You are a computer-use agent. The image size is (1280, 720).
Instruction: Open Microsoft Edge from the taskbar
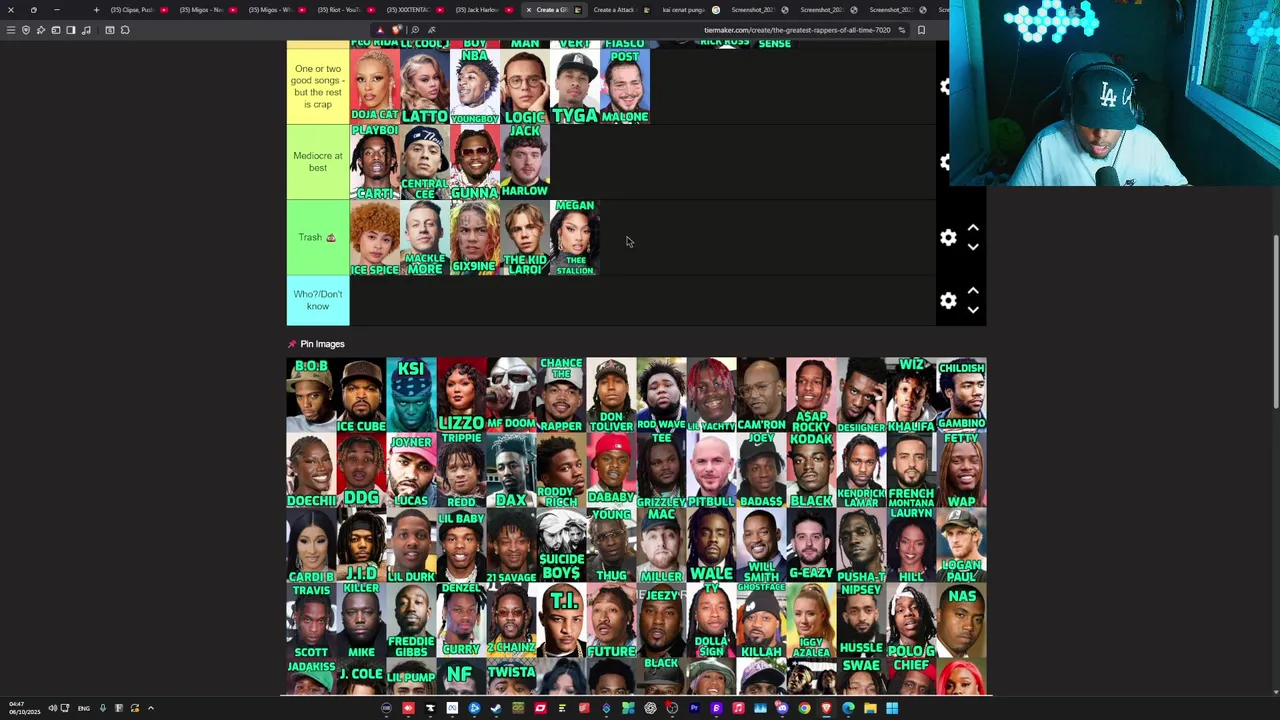pyautogui.click(x=848, y=709)
